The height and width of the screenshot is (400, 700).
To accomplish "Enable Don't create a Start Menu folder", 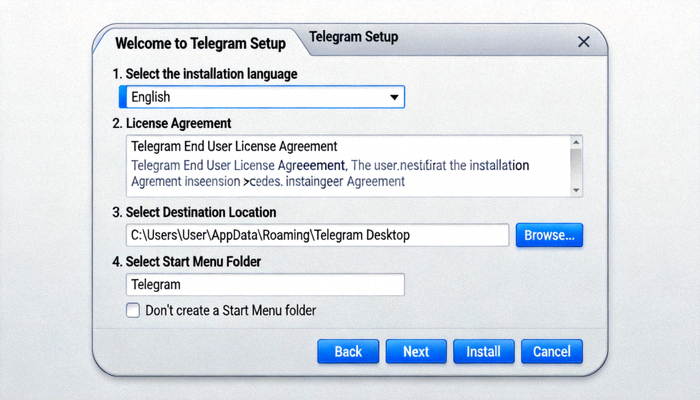I will click(133, 310).
